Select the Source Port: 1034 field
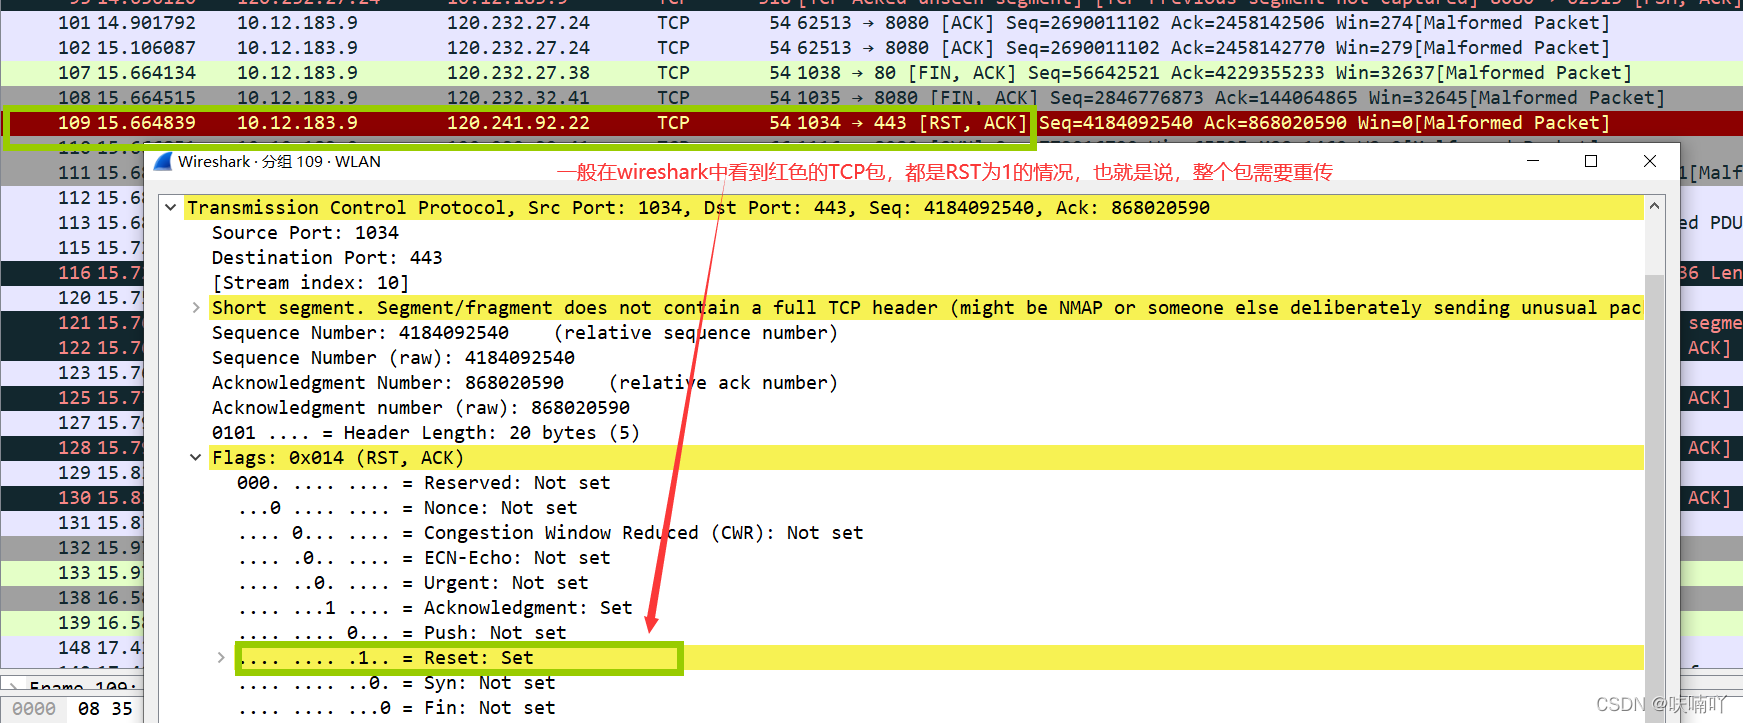The height and width of the screenshot is (723, 1743). 305,233
